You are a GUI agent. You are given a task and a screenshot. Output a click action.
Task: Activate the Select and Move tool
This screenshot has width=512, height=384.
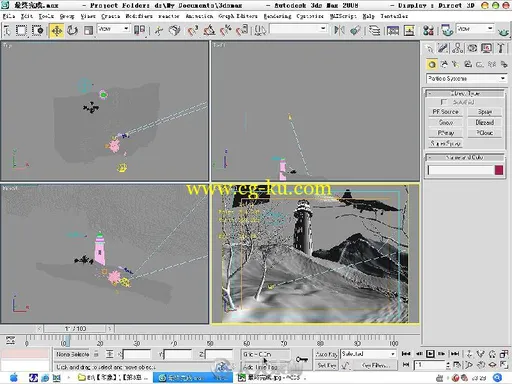click(x=56, y=30)
